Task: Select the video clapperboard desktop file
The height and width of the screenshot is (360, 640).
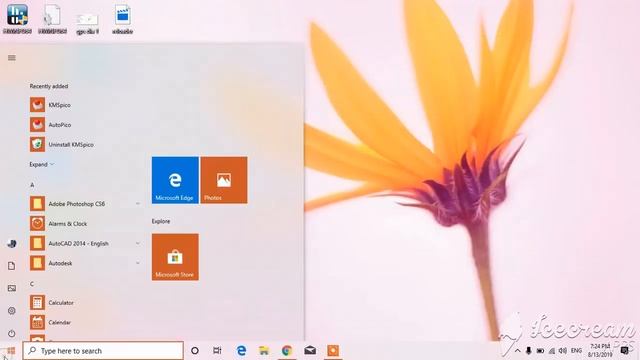Action: coord(122,18)
